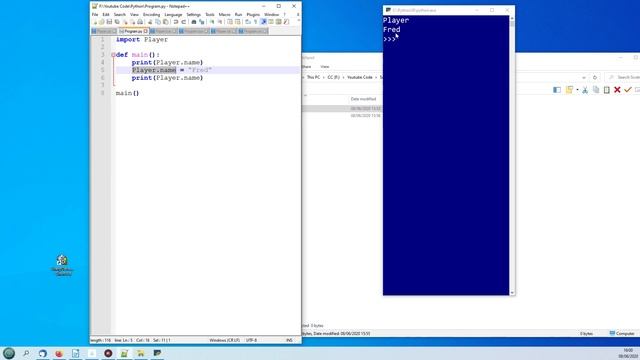
Task: Click CC (F:) in Explorer breadcrumb
Action: 333,77
